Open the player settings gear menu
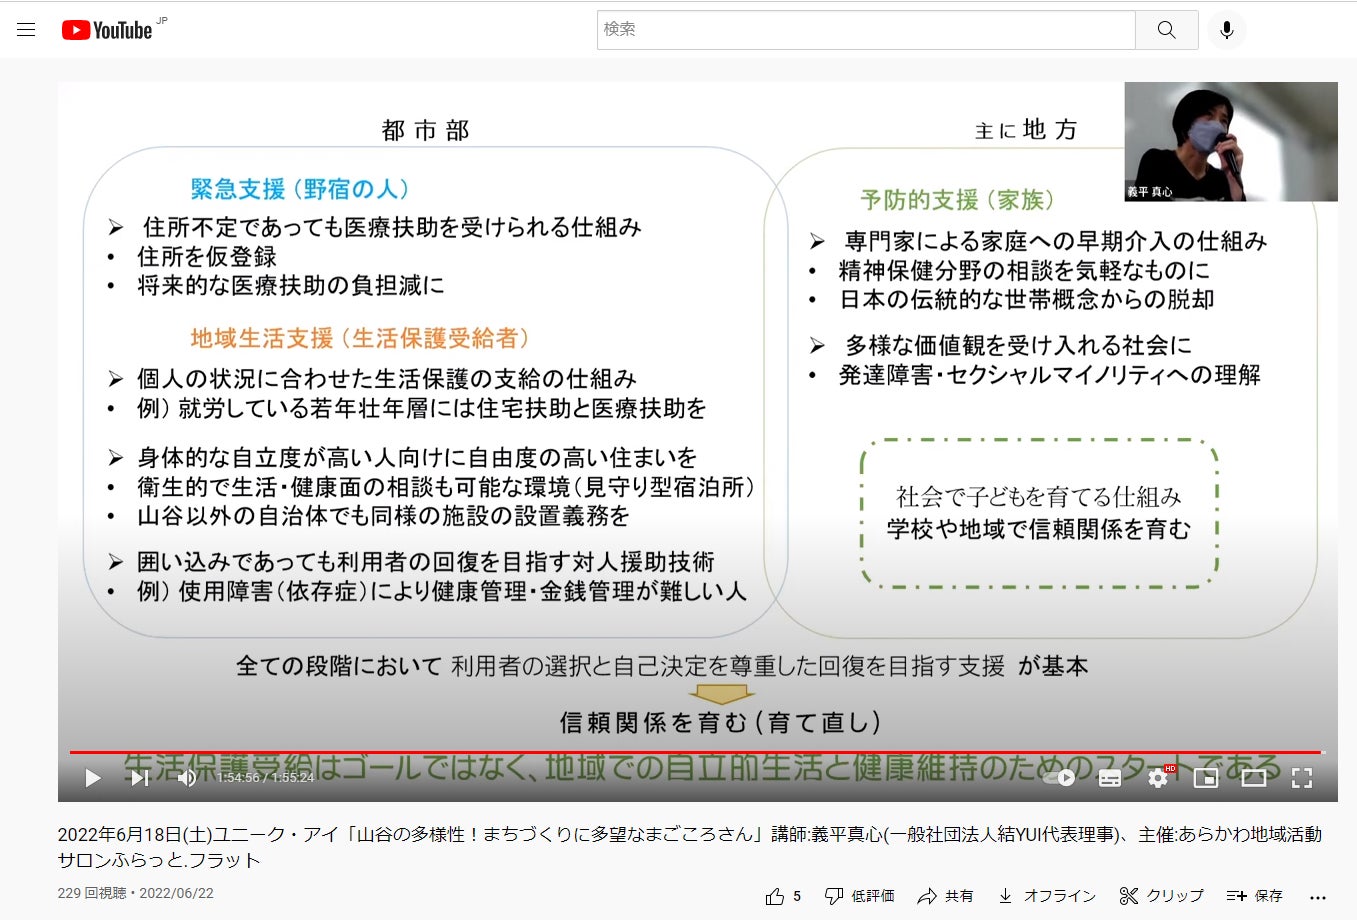Image resolution: width=1357 pixels, height=920 pixels. pos(1158,777)
